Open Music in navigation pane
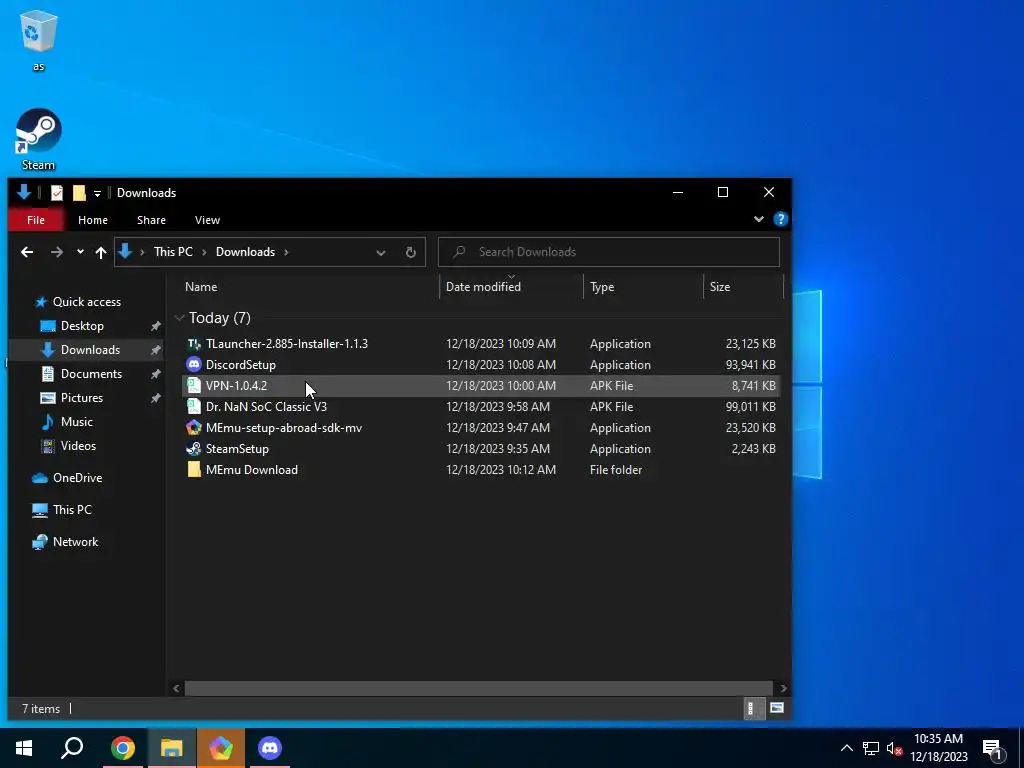The image size is (1024, 768). click(x=76, y=422)
